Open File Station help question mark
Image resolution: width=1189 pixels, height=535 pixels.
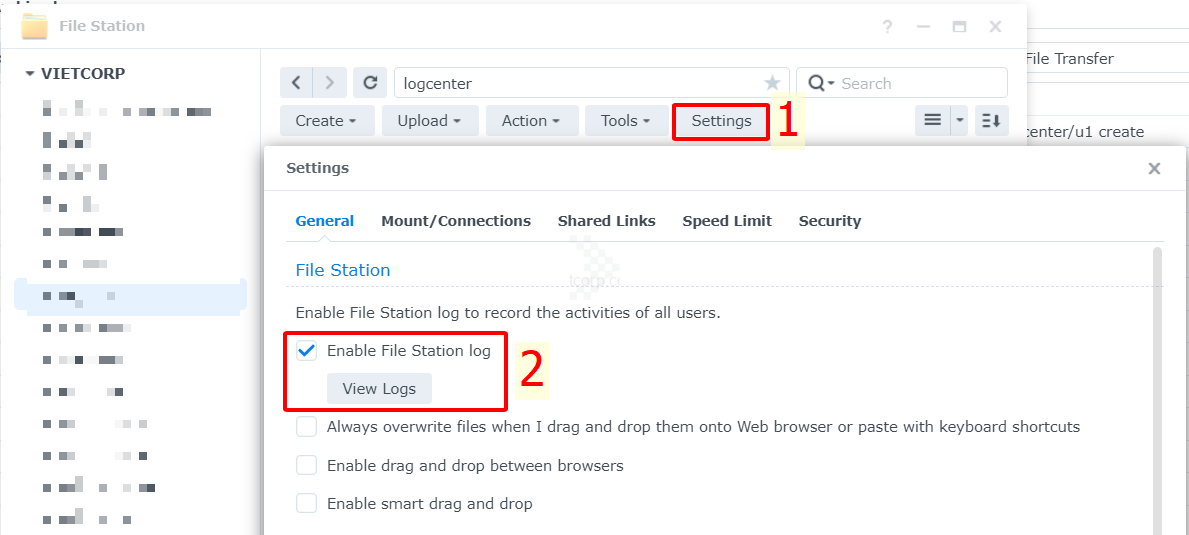point(887,27)
